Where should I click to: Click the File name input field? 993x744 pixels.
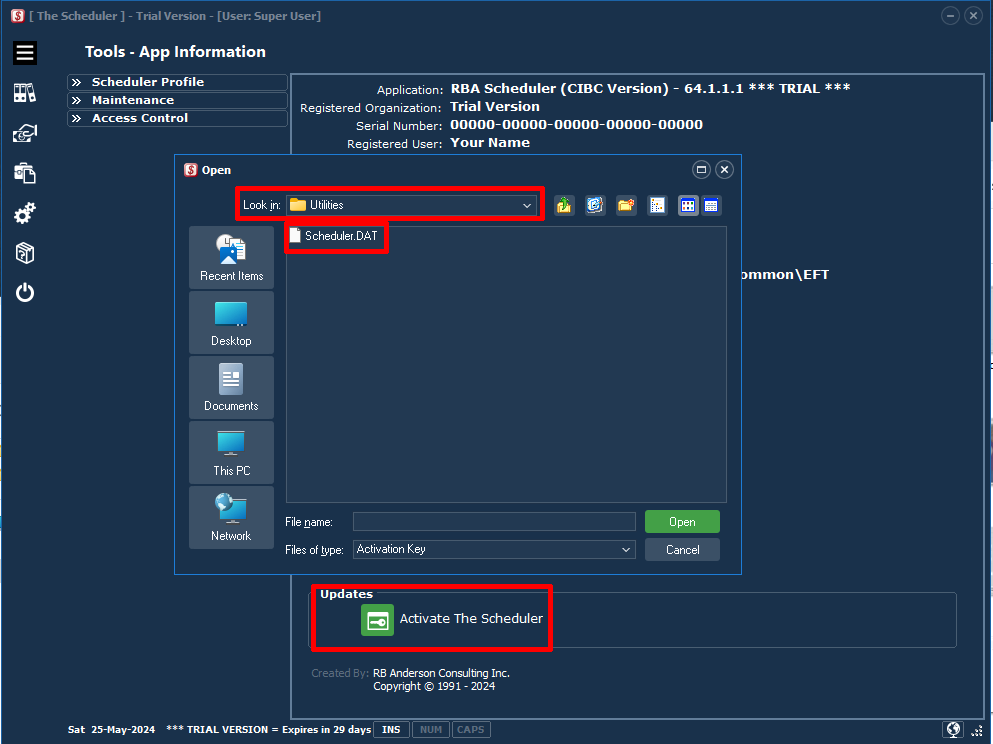pyautogui.click(x=494, y=522)
